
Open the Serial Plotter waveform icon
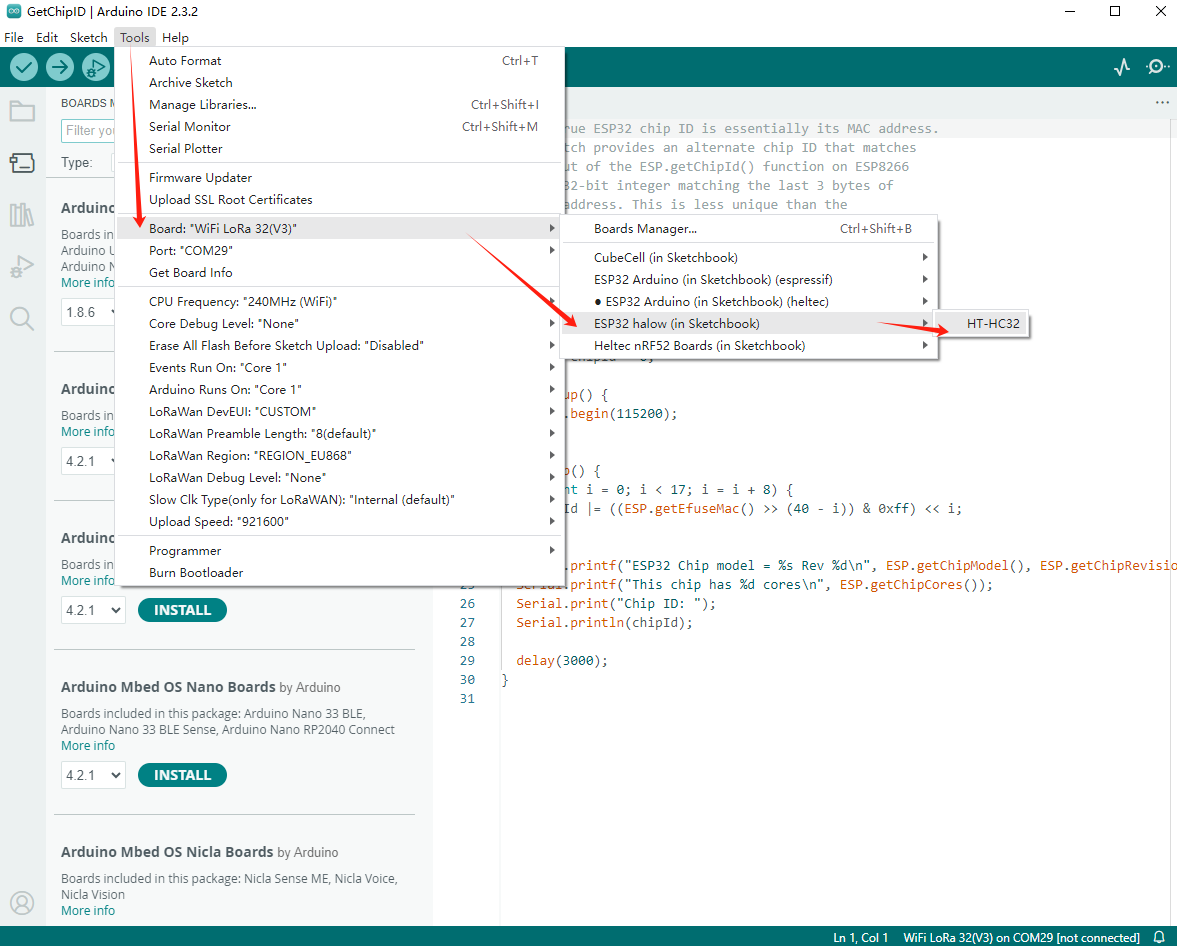1122,67
